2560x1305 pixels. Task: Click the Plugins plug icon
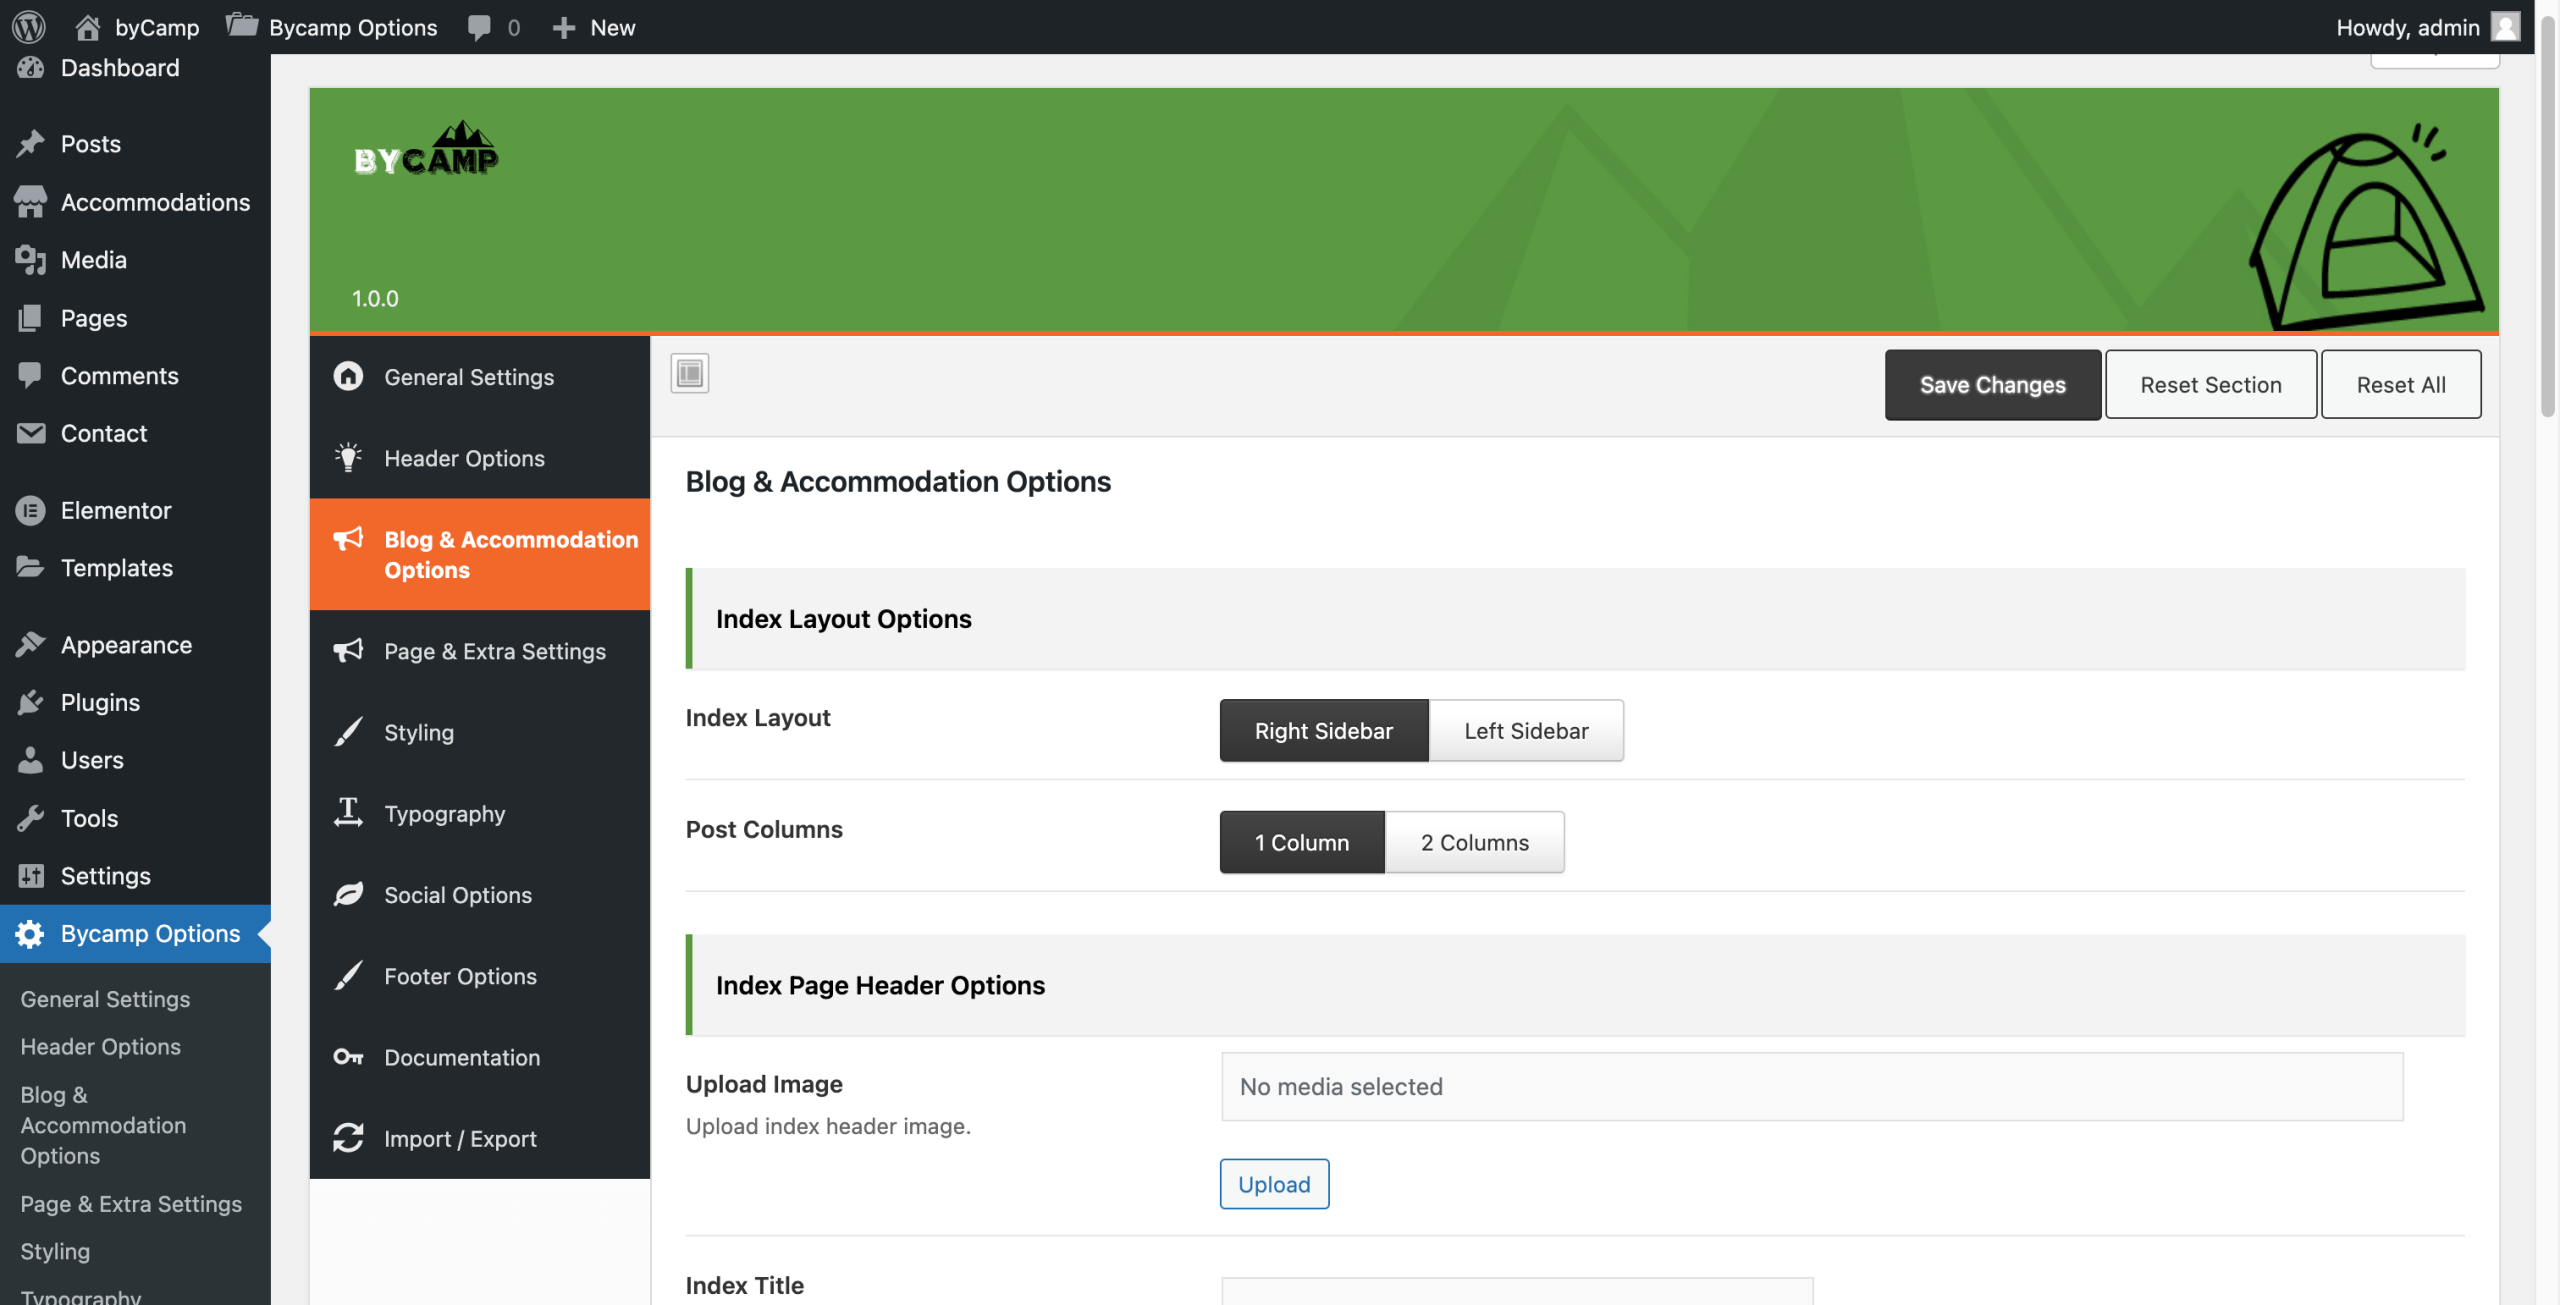(31, 702)
